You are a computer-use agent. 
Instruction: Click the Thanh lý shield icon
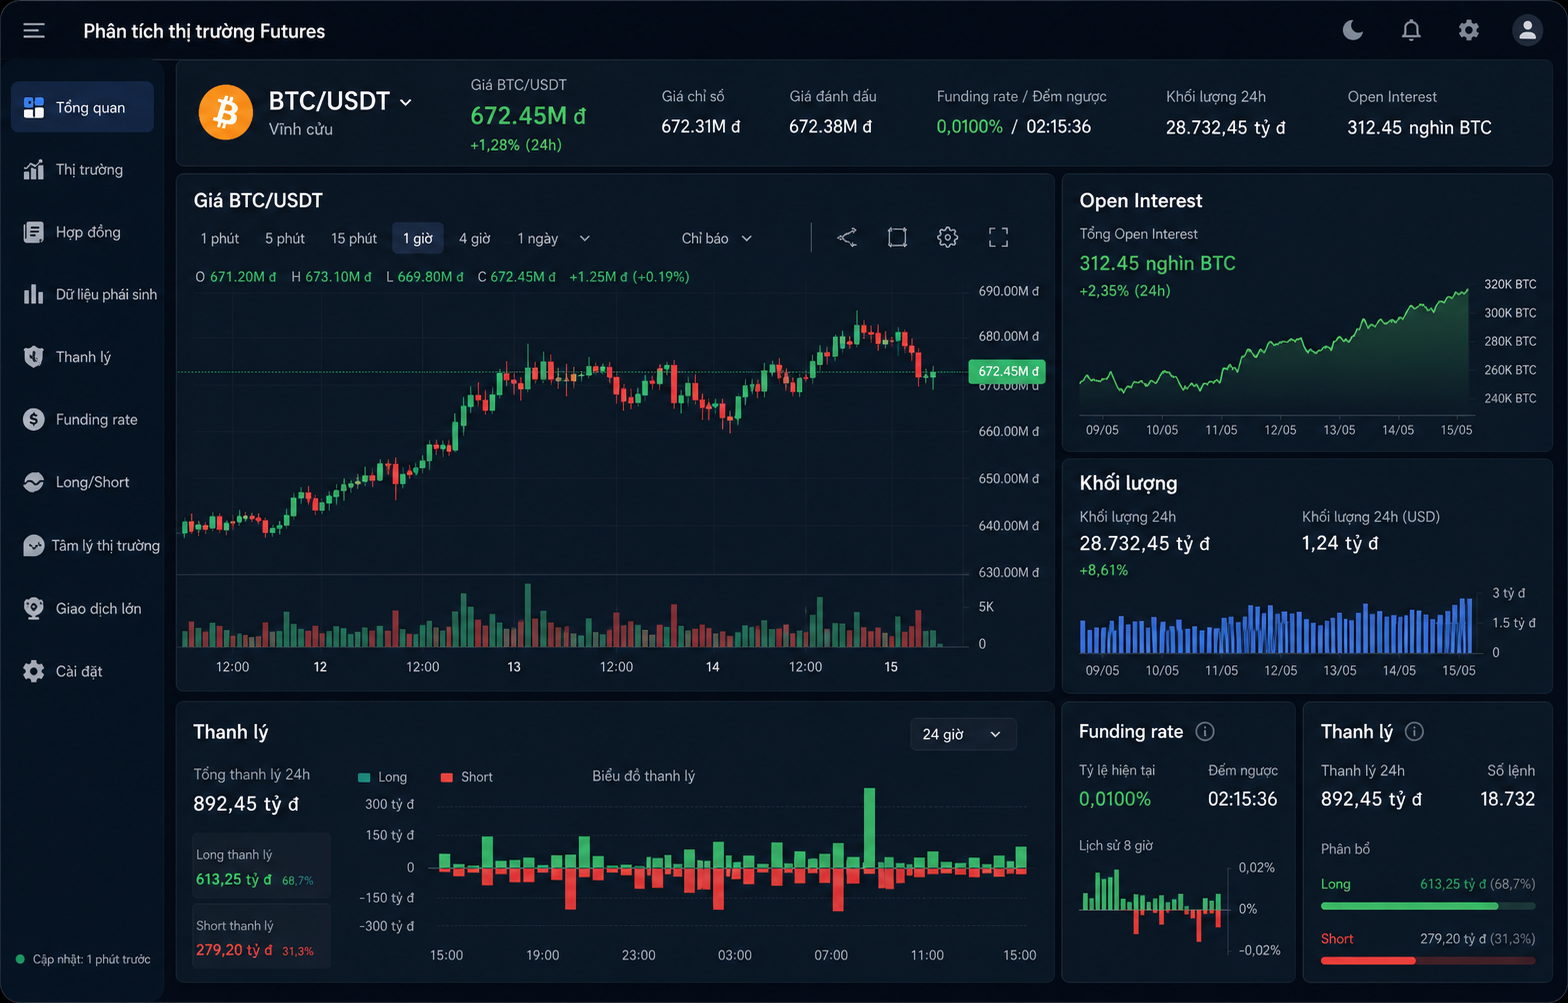[x=34, y=357]
